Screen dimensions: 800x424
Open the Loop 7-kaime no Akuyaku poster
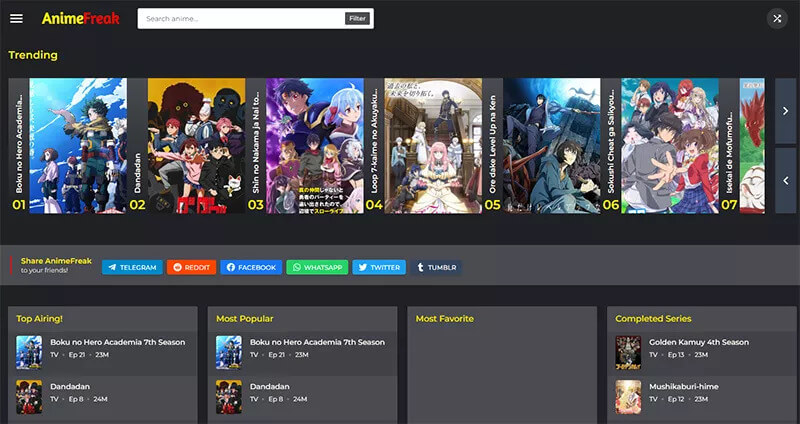pos(433,145)
